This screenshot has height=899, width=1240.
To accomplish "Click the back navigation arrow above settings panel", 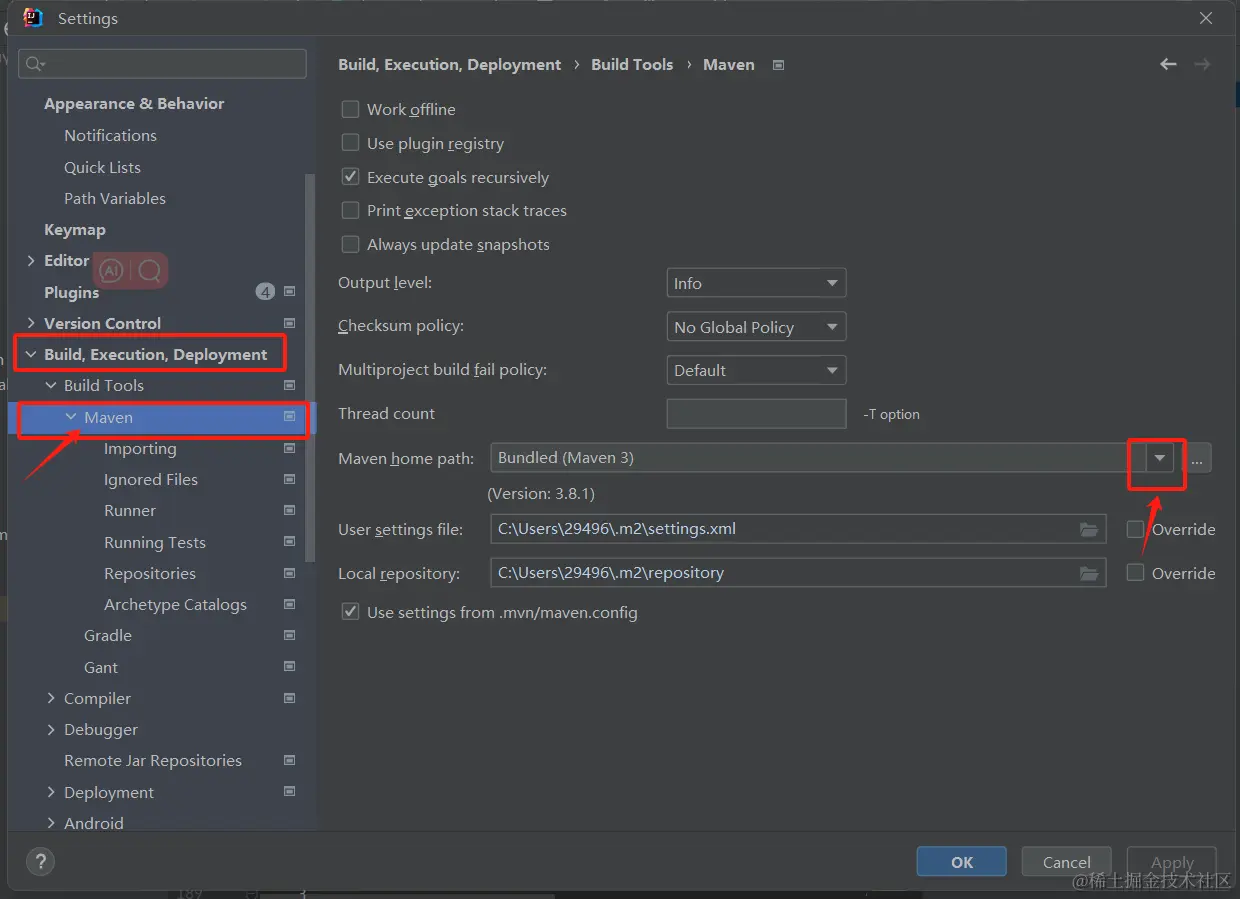I will click(1168, 64).
